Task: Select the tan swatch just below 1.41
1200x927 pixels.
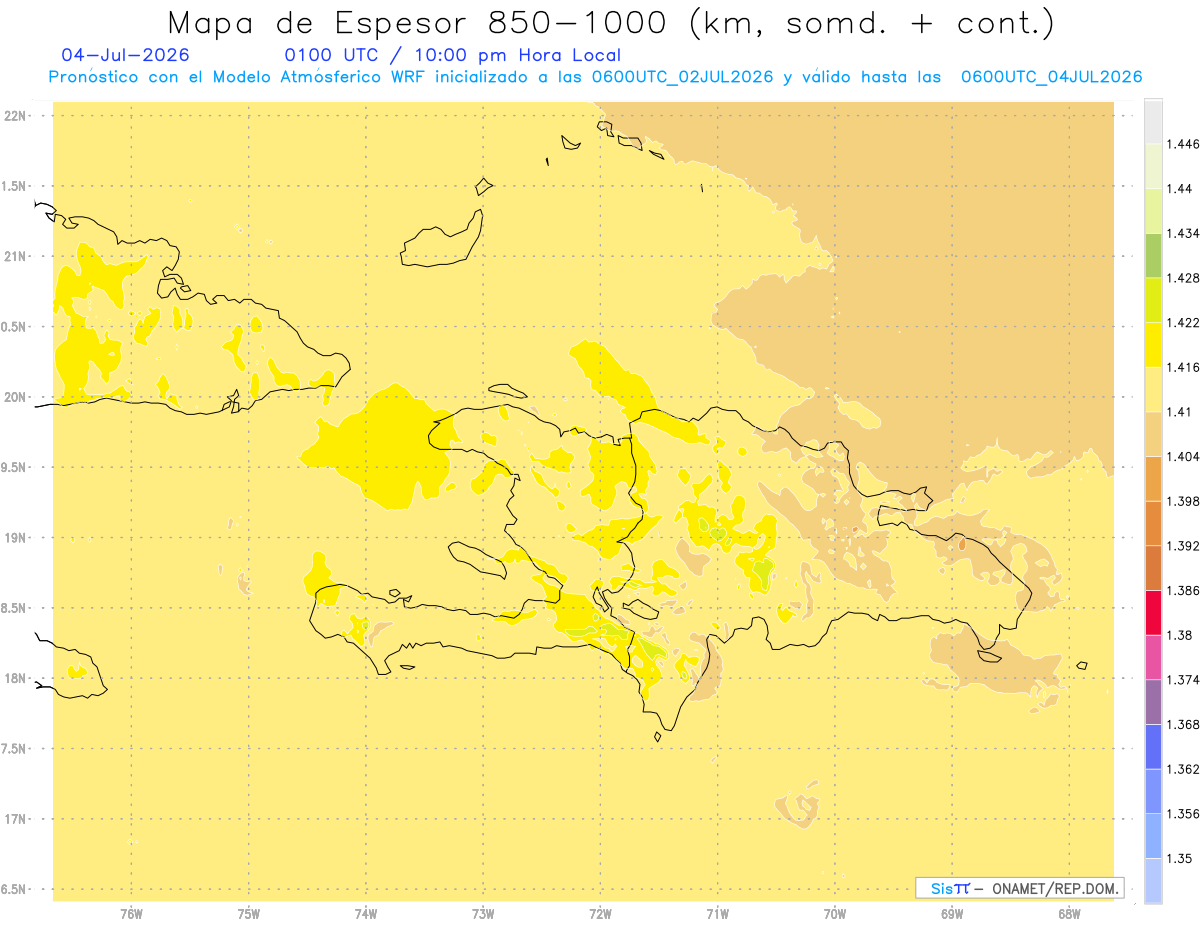Action: pos(1153,434)
